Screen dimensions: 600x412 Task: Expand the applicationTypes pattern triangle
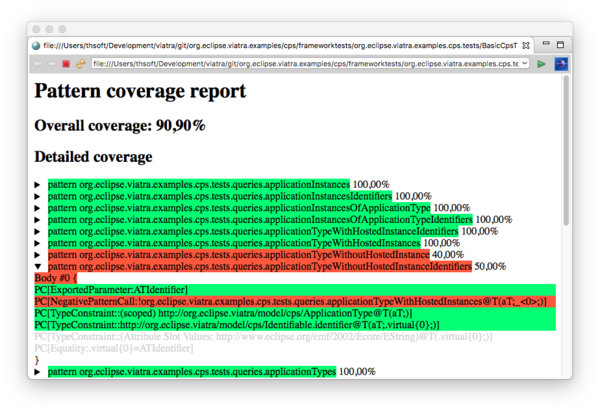coord(37,372)
